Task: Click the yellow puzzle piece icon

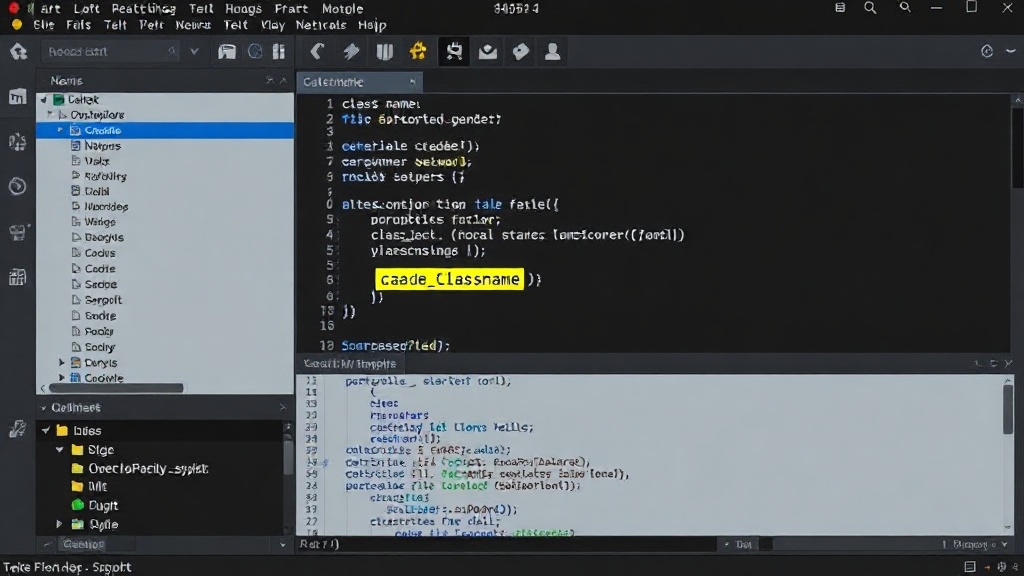Action: pyautogui.click(x=418, y=51)
